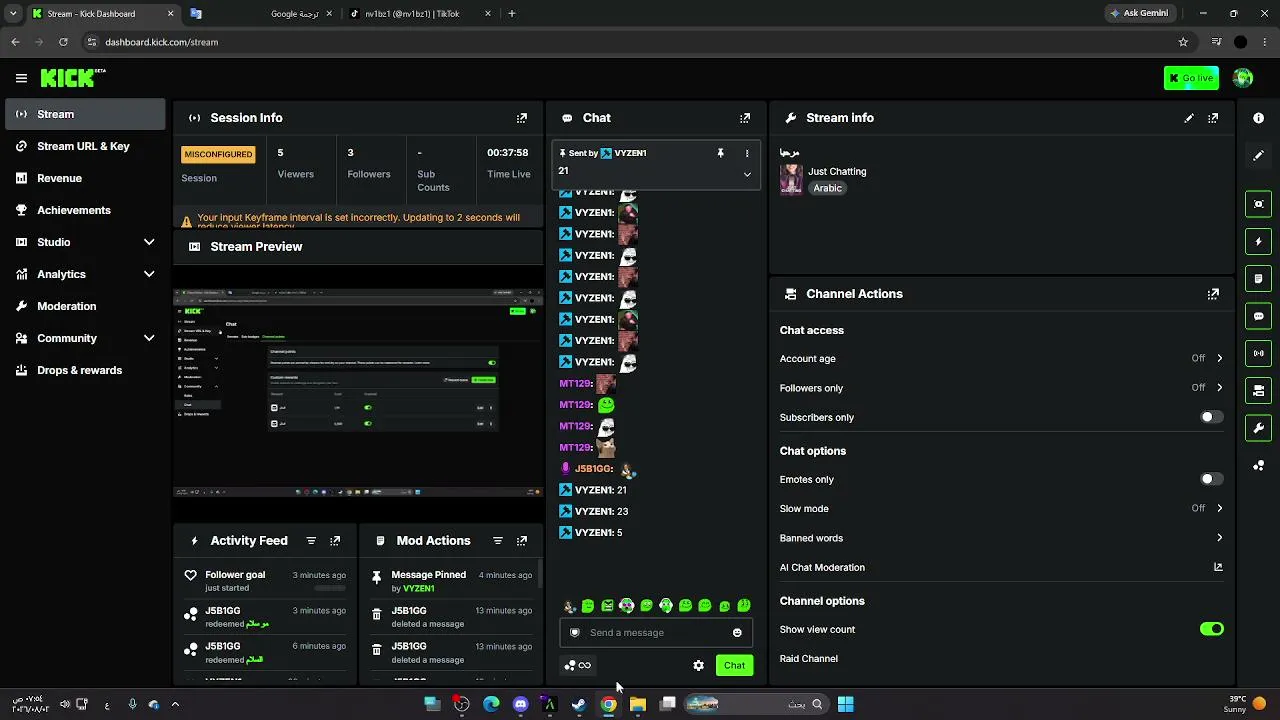Click the Stream Preview thumbnail
Image resolution: width=1280 pixels, height=720 pixels.
[358, 392]
